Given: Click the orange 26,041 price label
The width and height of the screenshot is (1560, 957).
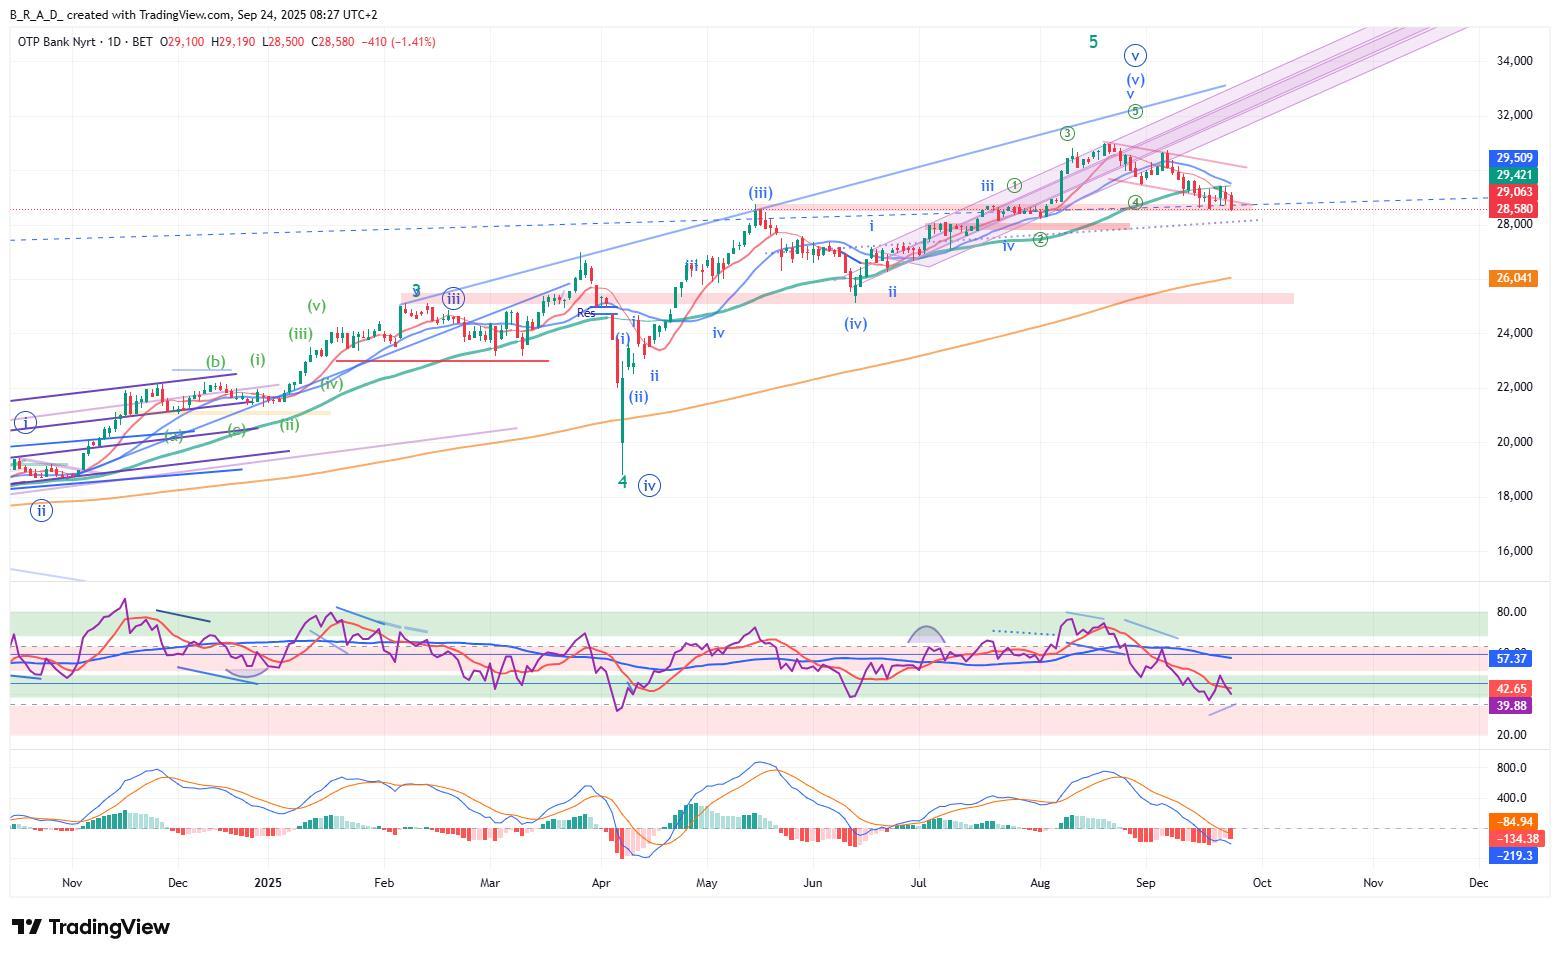Looking at the screenshot, I should pos(1514,278).
